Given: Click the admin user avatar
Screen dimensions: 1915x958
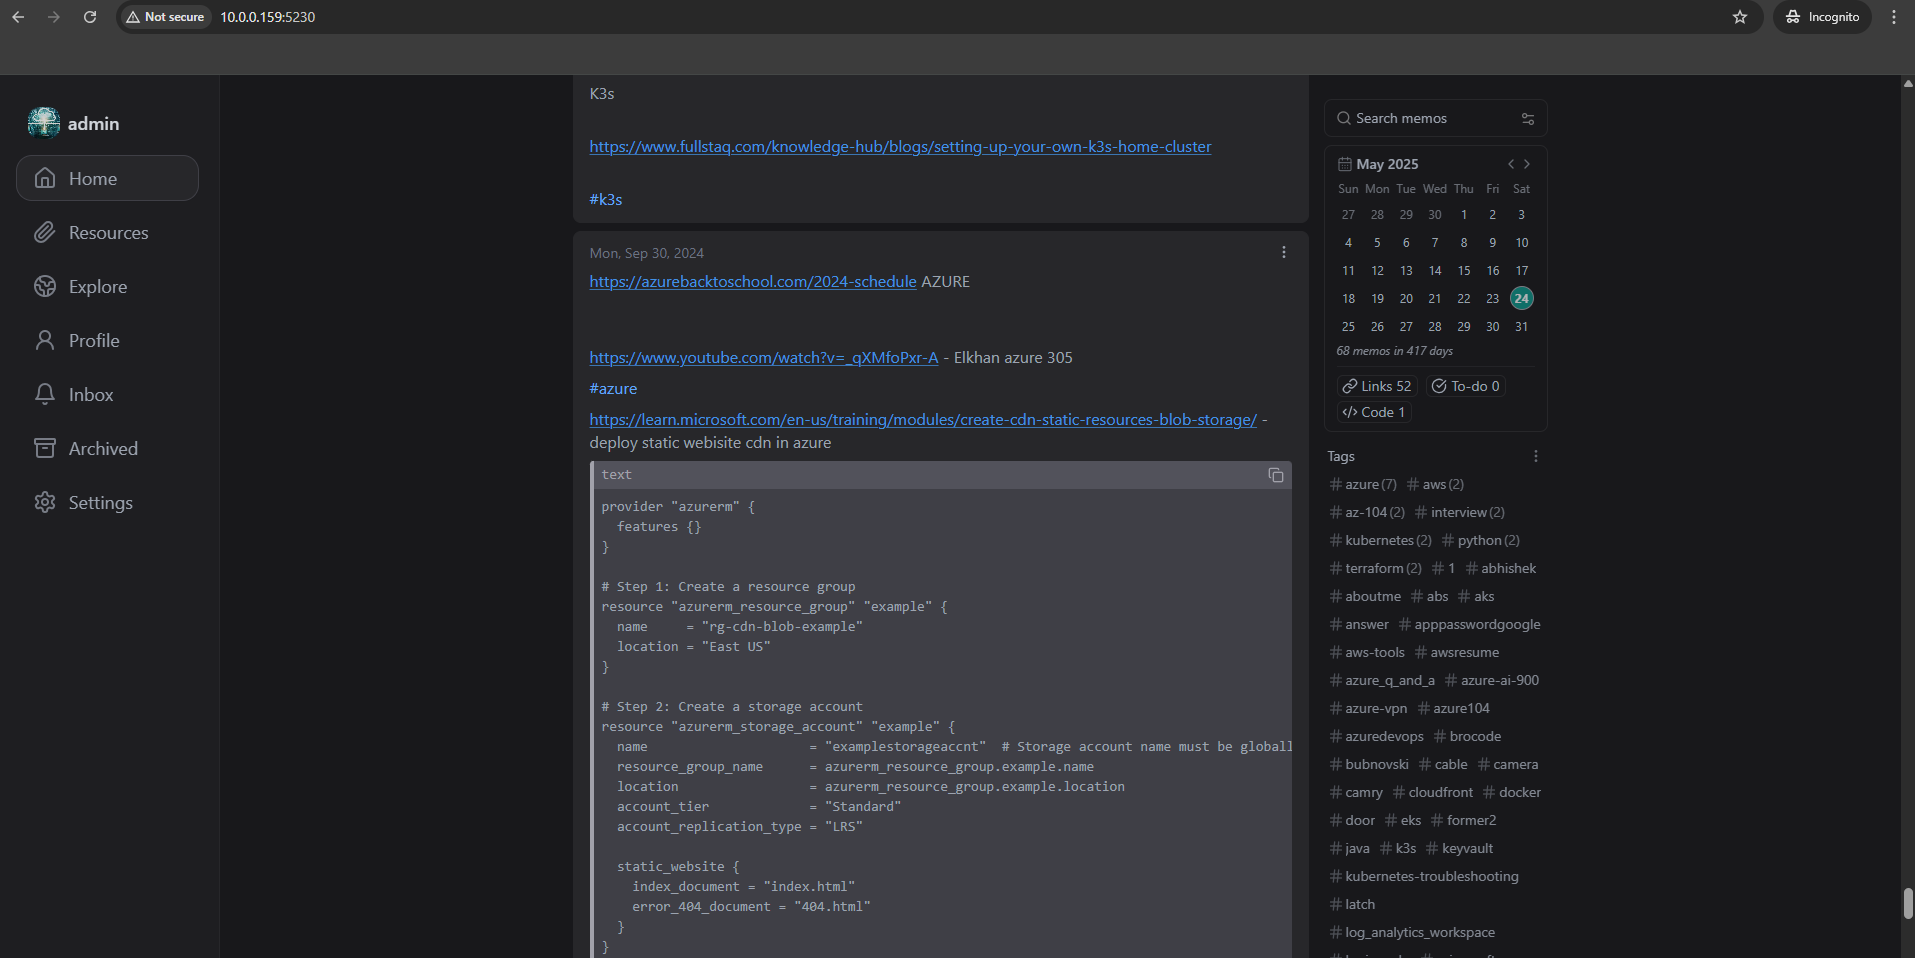Looking at the screenshot, I should pyautogui.click(x=44, y=123).
